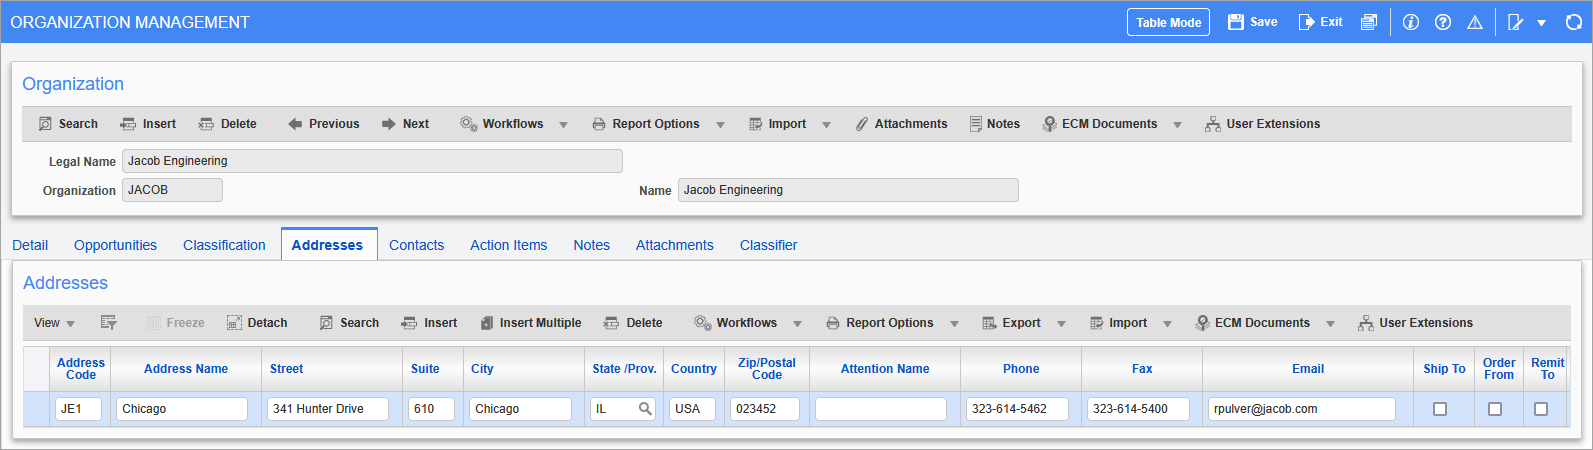
Task: Click the grid edit icon beside View
Action: [109, 323]
